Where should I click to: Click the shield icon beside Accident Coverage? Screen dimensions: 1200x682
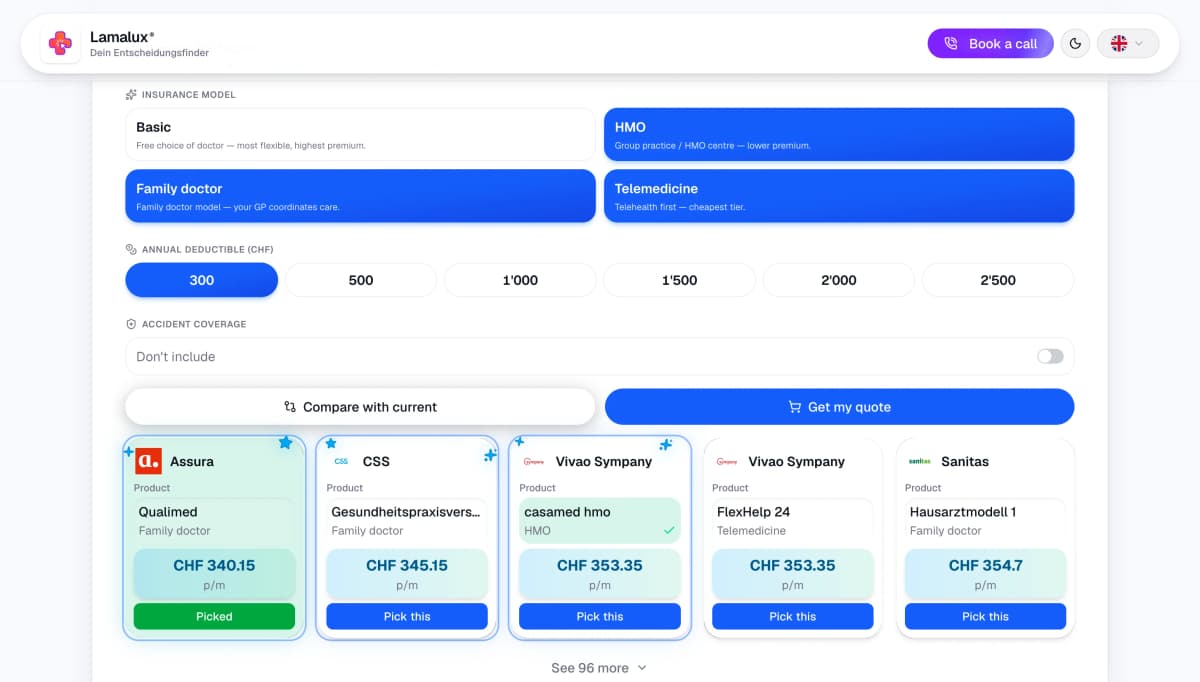pyautogui.click(x=131, y=324)
